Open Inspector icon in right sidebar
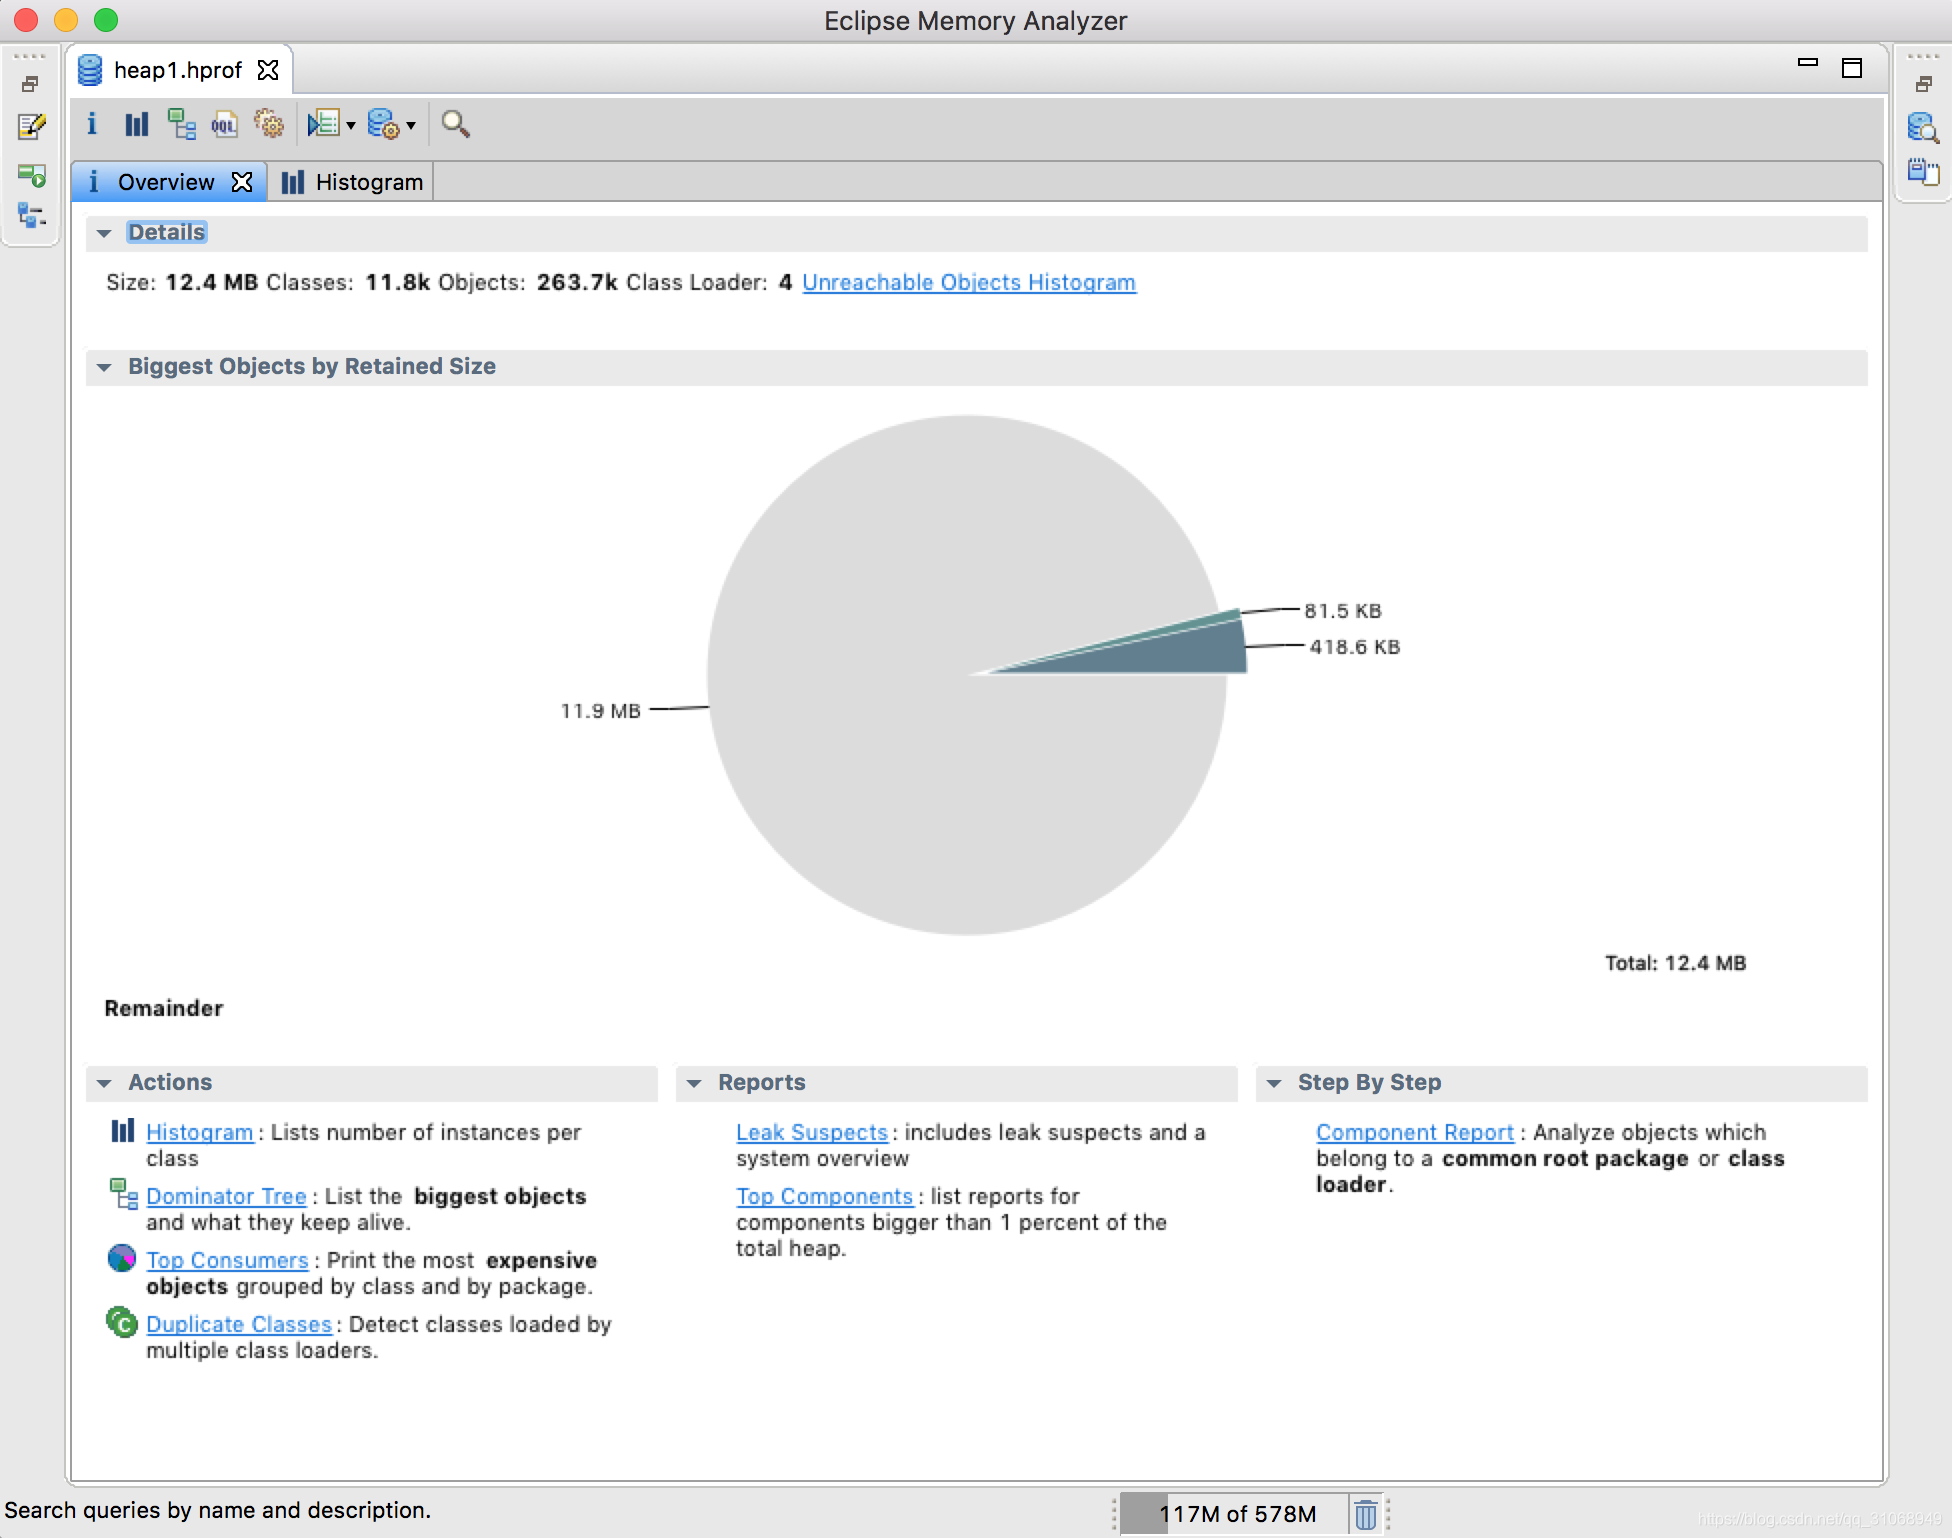The height and width of the screenshot is (1538, 1952). 1922,127
